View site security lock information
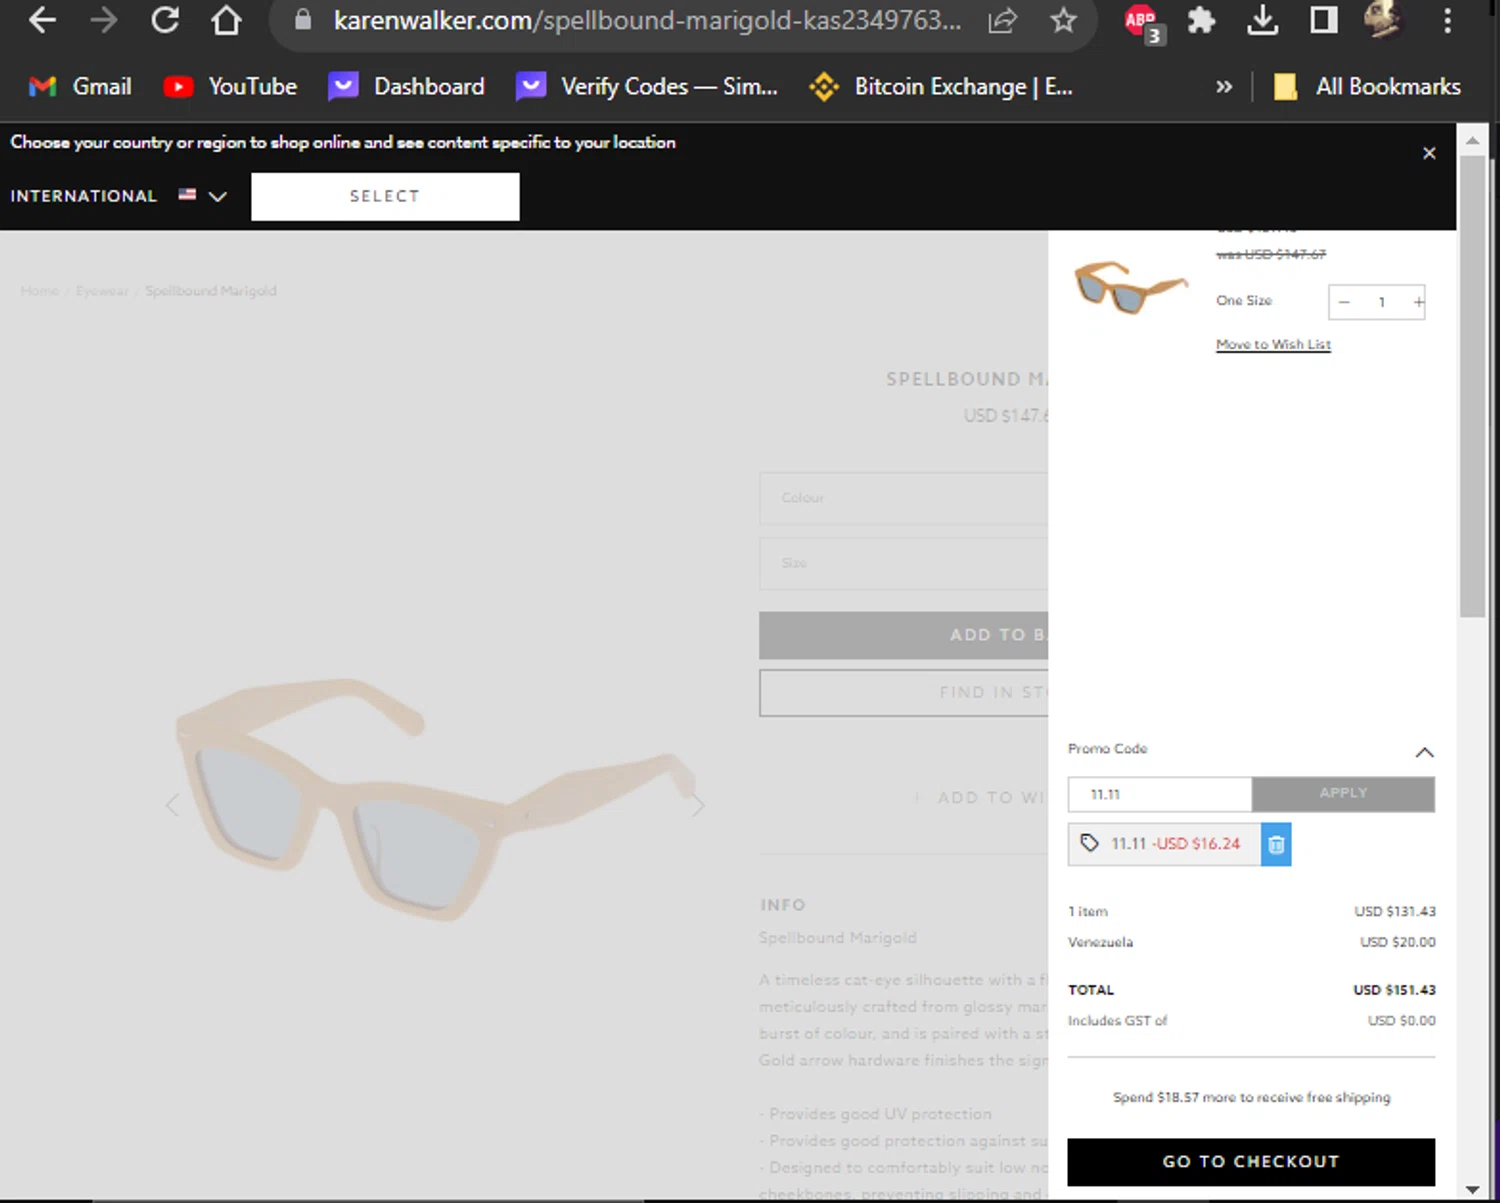This screenshot has width=1500, height=1203. pos(303,20)
